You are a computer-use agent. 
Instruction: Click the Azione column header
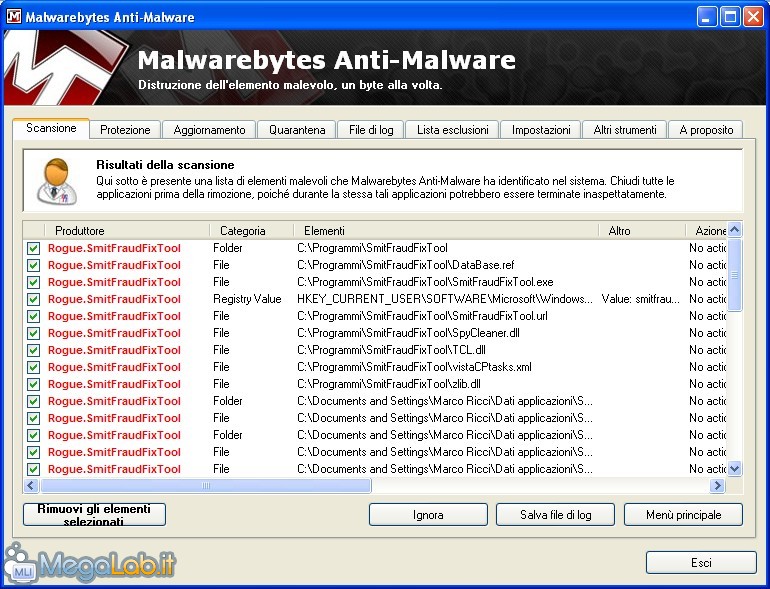706,230
